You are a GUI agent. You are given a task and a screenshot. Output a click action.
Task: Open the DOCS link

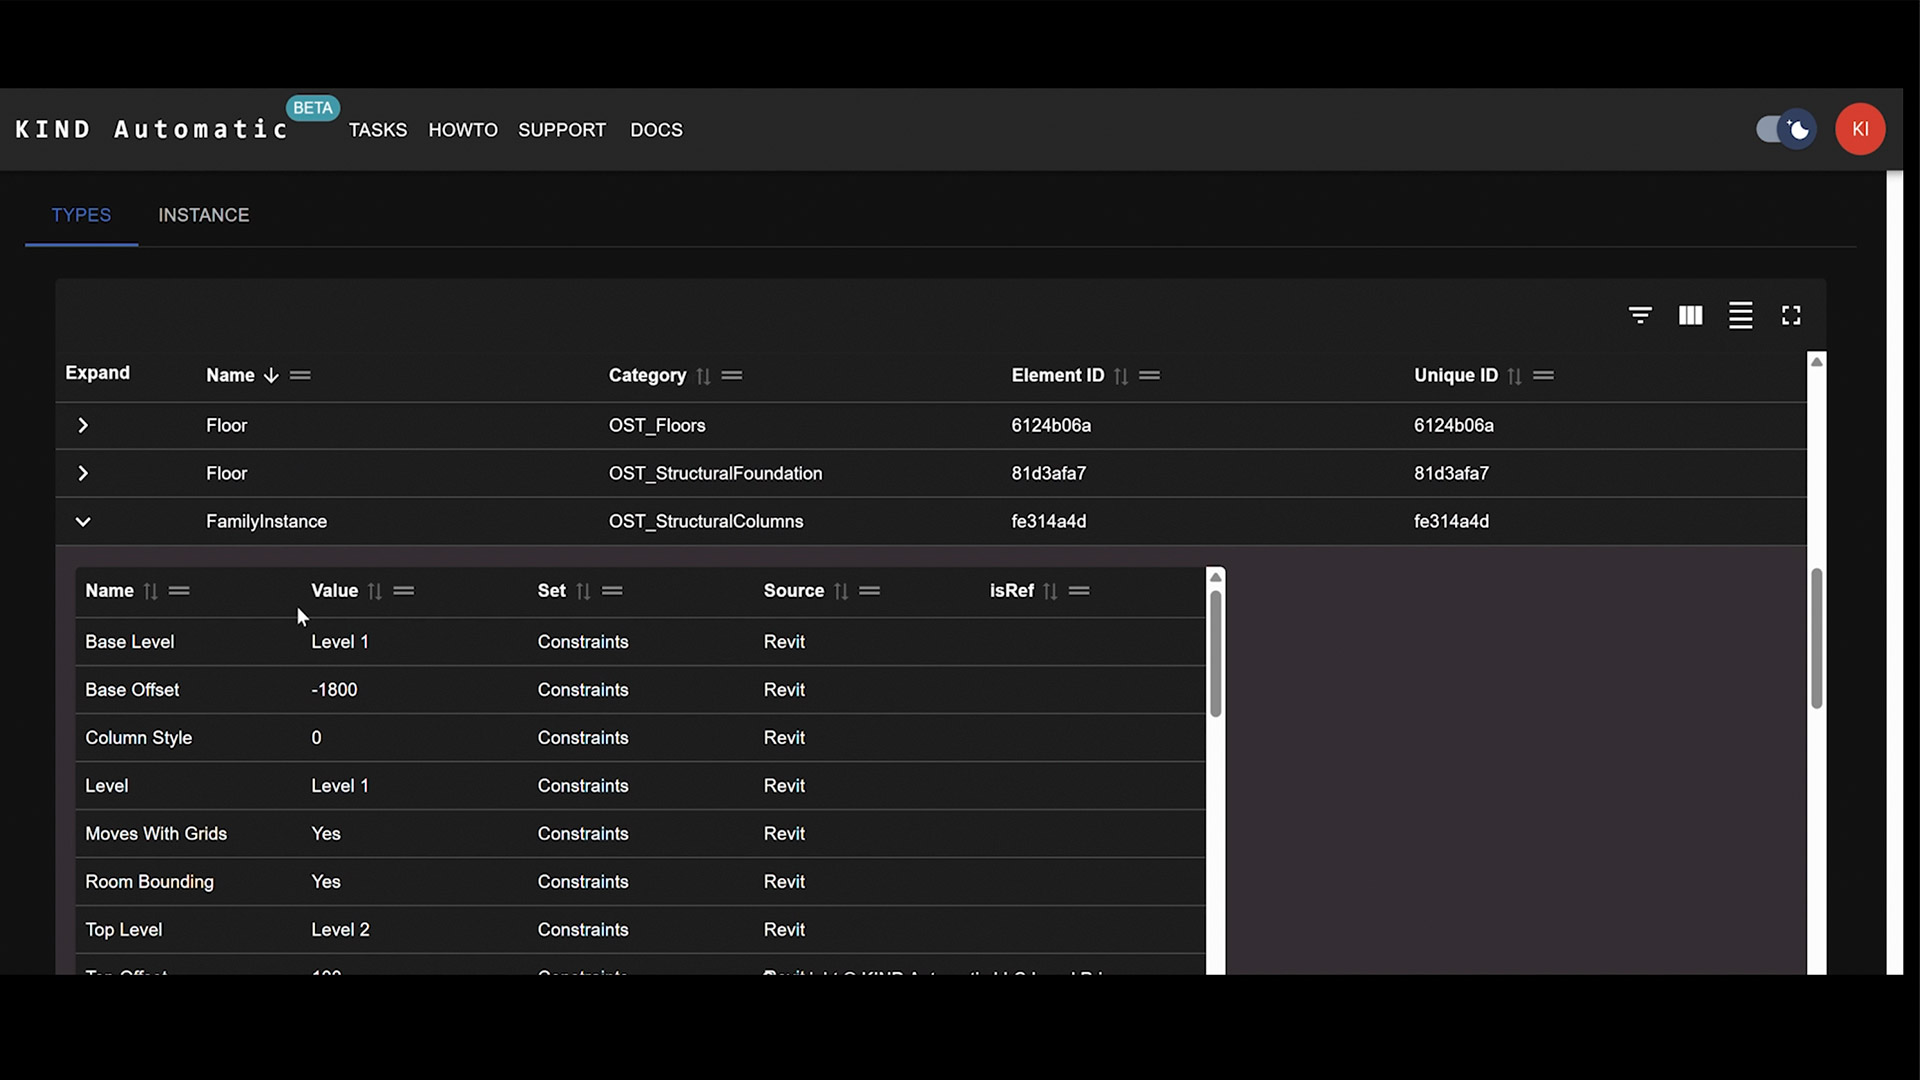[656, 130]
